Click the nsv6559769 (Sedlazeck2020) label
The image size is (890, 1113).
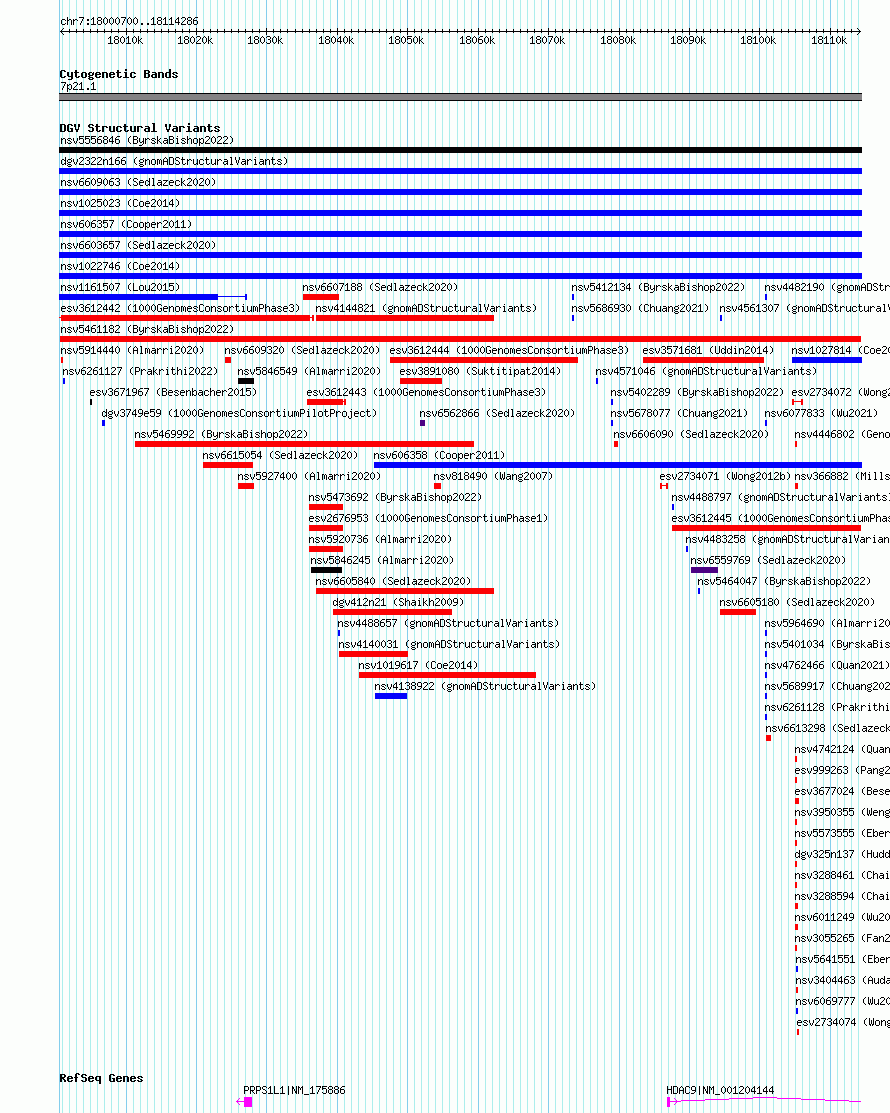769,561
